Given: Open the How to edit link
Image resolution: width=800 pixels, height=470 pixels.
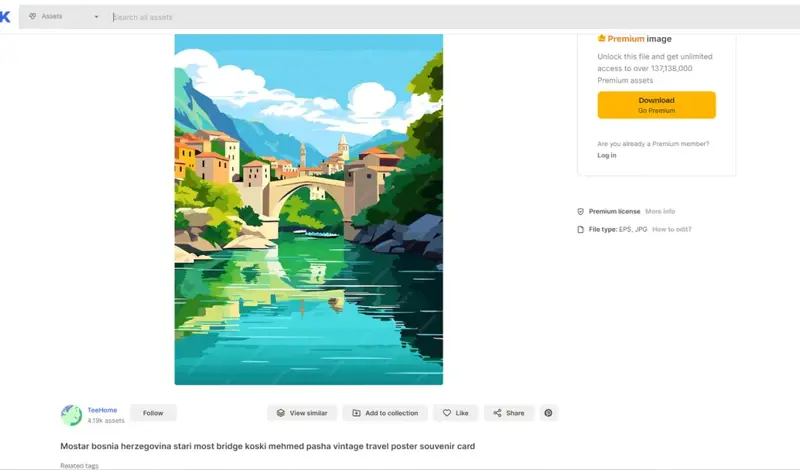Looking at the screenshot, I should tap(671, 230).
